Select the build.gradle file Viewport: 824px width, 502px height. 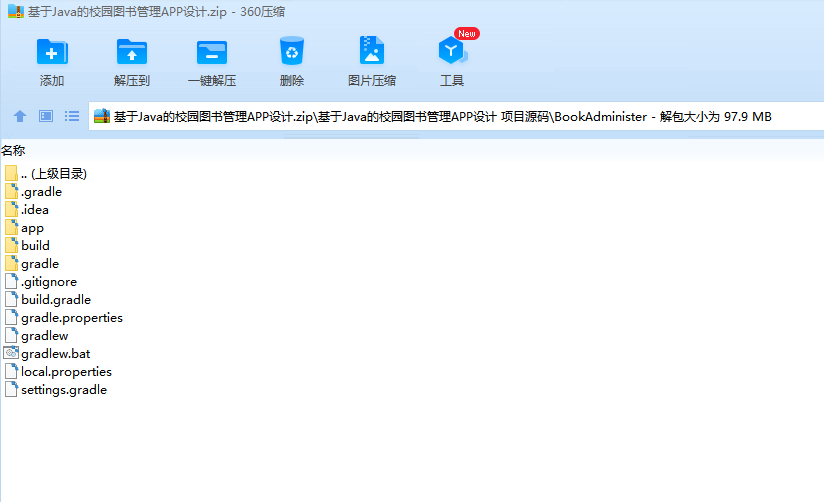tap(48, 300)
